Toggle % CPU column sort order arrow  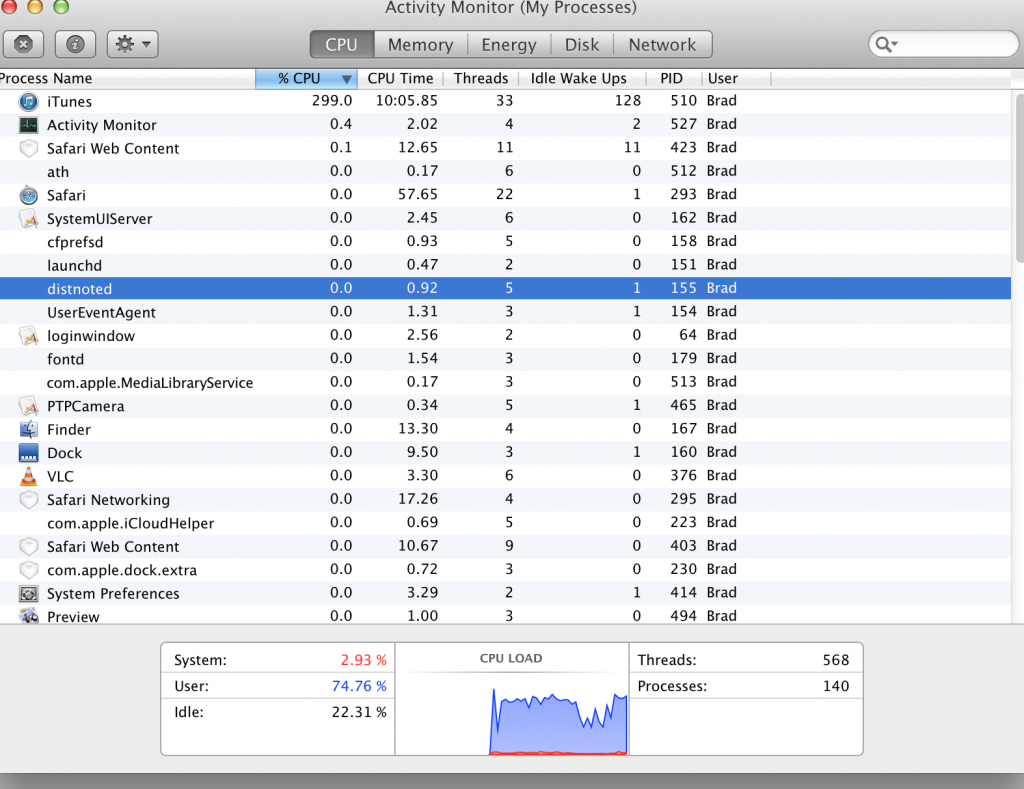click(x=347, y=79)
